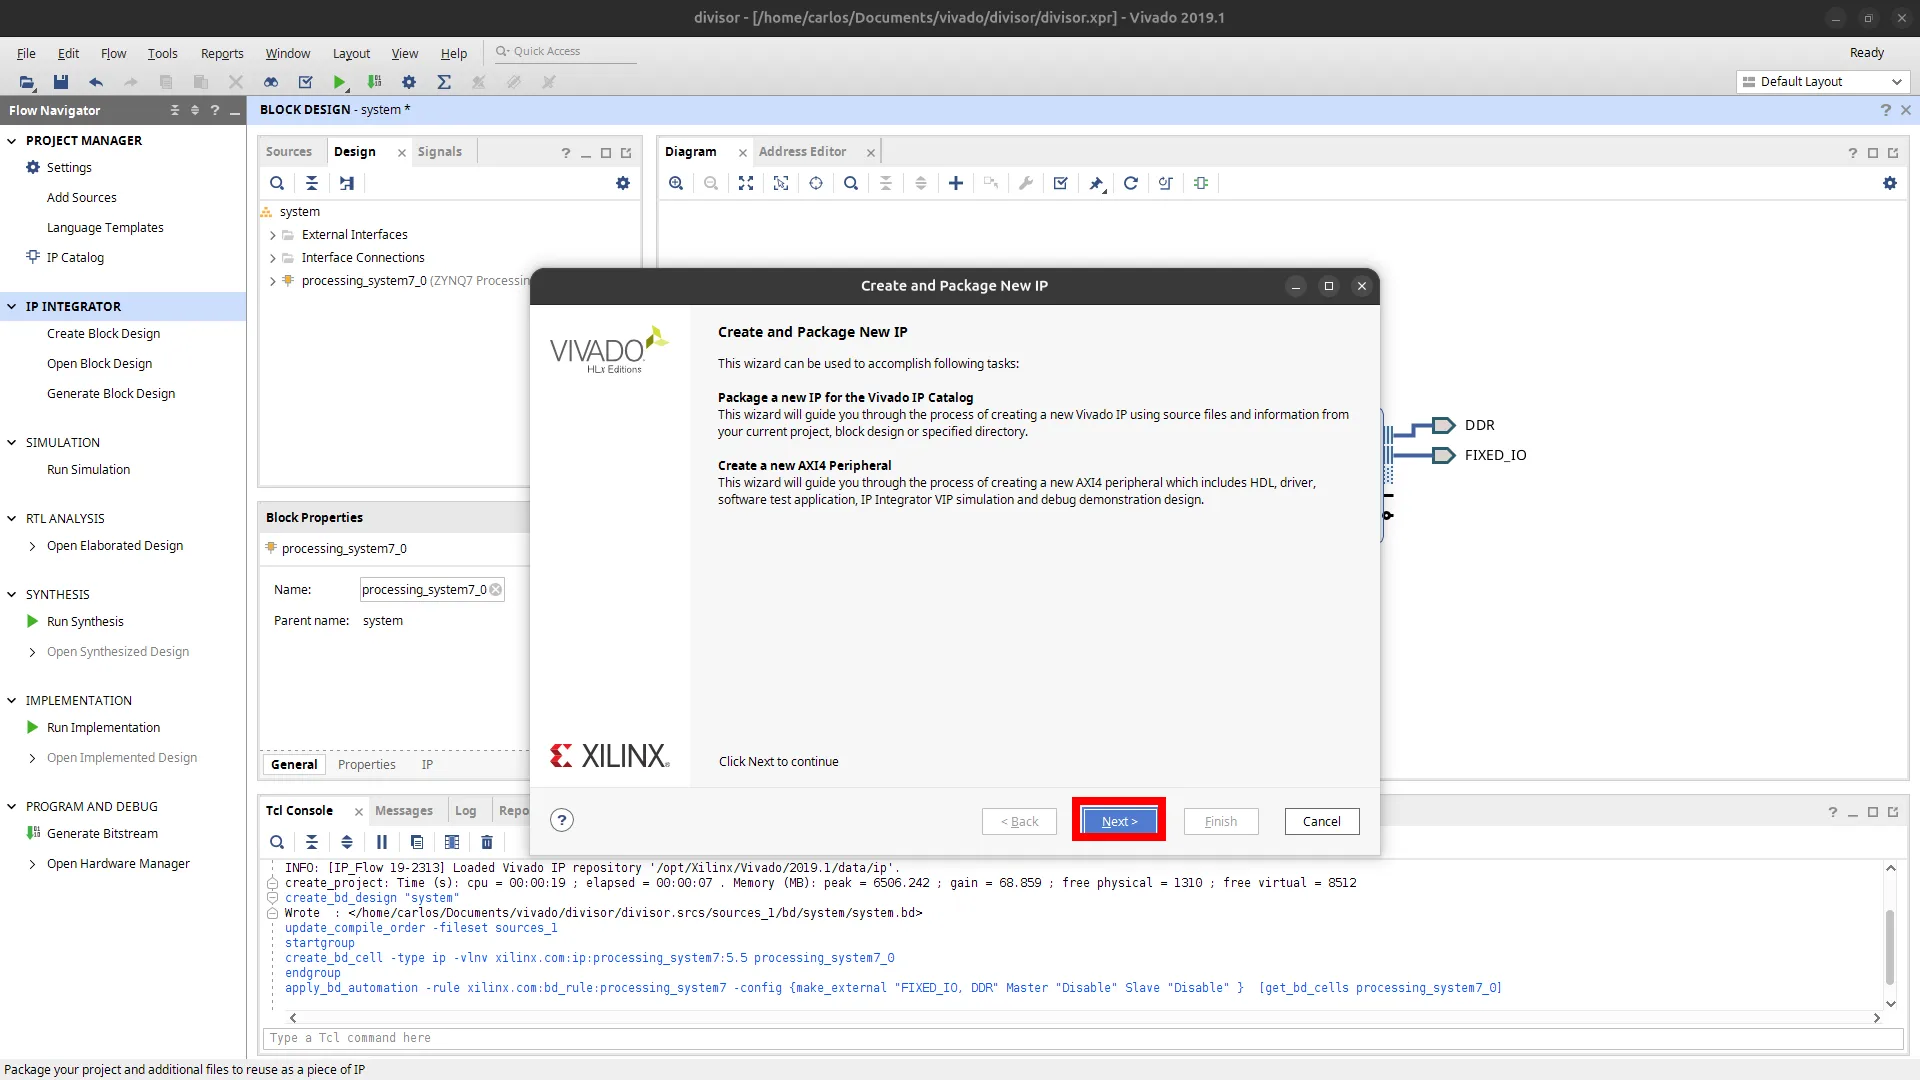Click the Validate Design checkmark in Diagram toolbar
This screenshot has height=1080, width=1920.
click(x=1061, y=183)
